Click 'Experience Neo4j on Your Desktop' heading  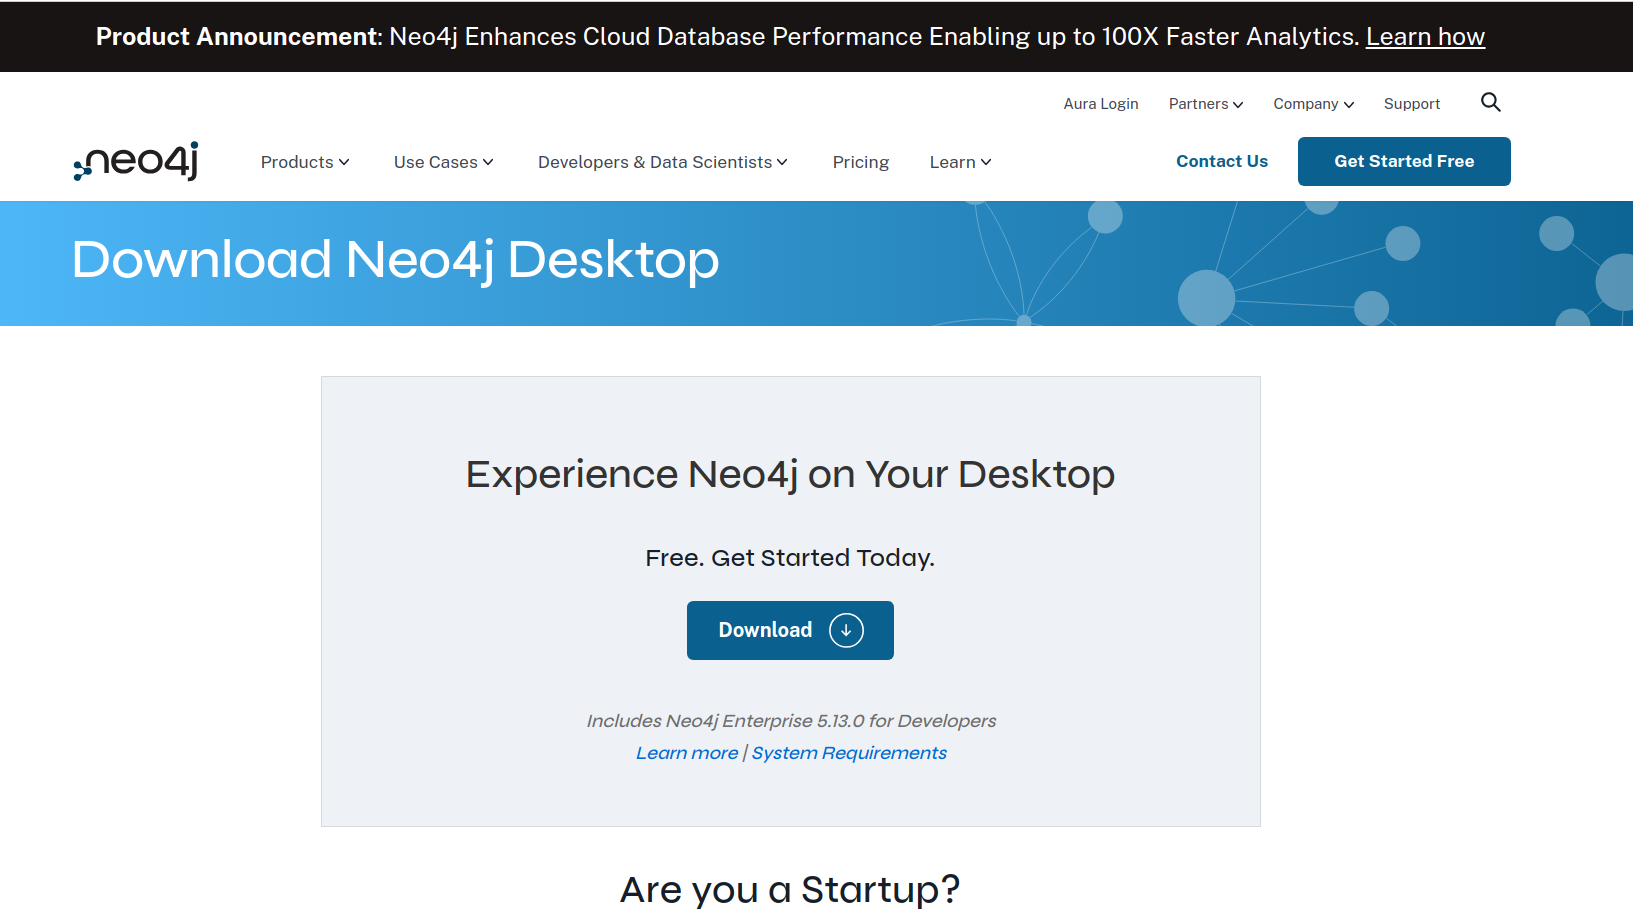coord(790,474)
